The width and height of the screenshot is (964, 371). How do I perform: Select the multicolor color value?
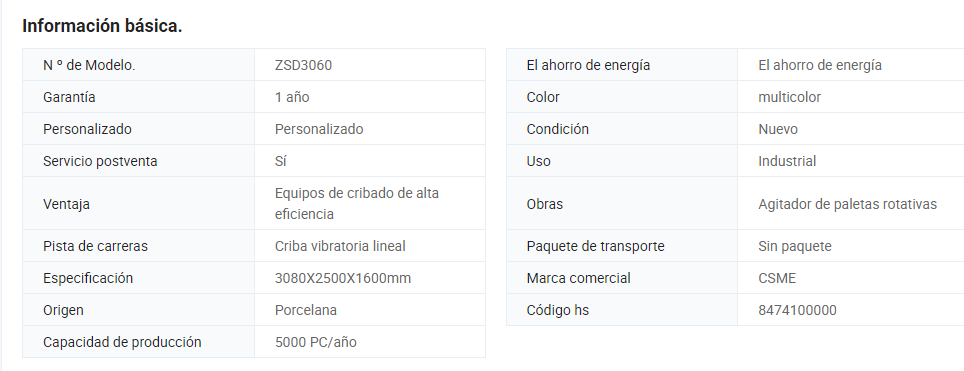click(x=789, y=97)
